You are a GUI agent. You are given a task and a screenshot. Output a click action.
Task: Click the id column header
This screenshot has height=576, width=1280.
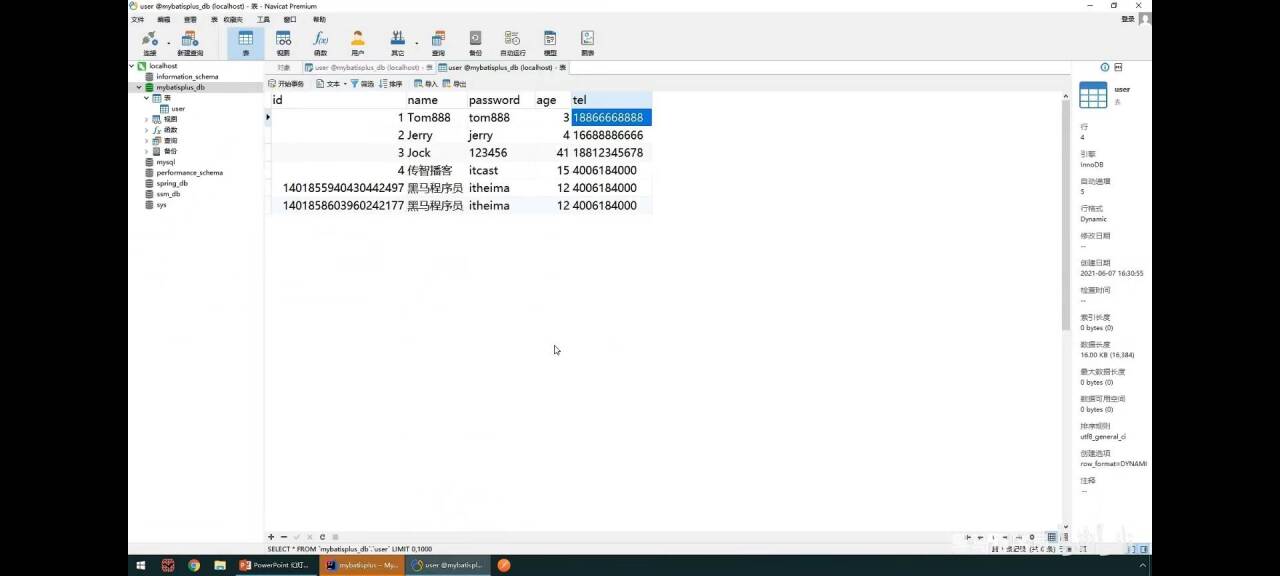pos(338,100)
